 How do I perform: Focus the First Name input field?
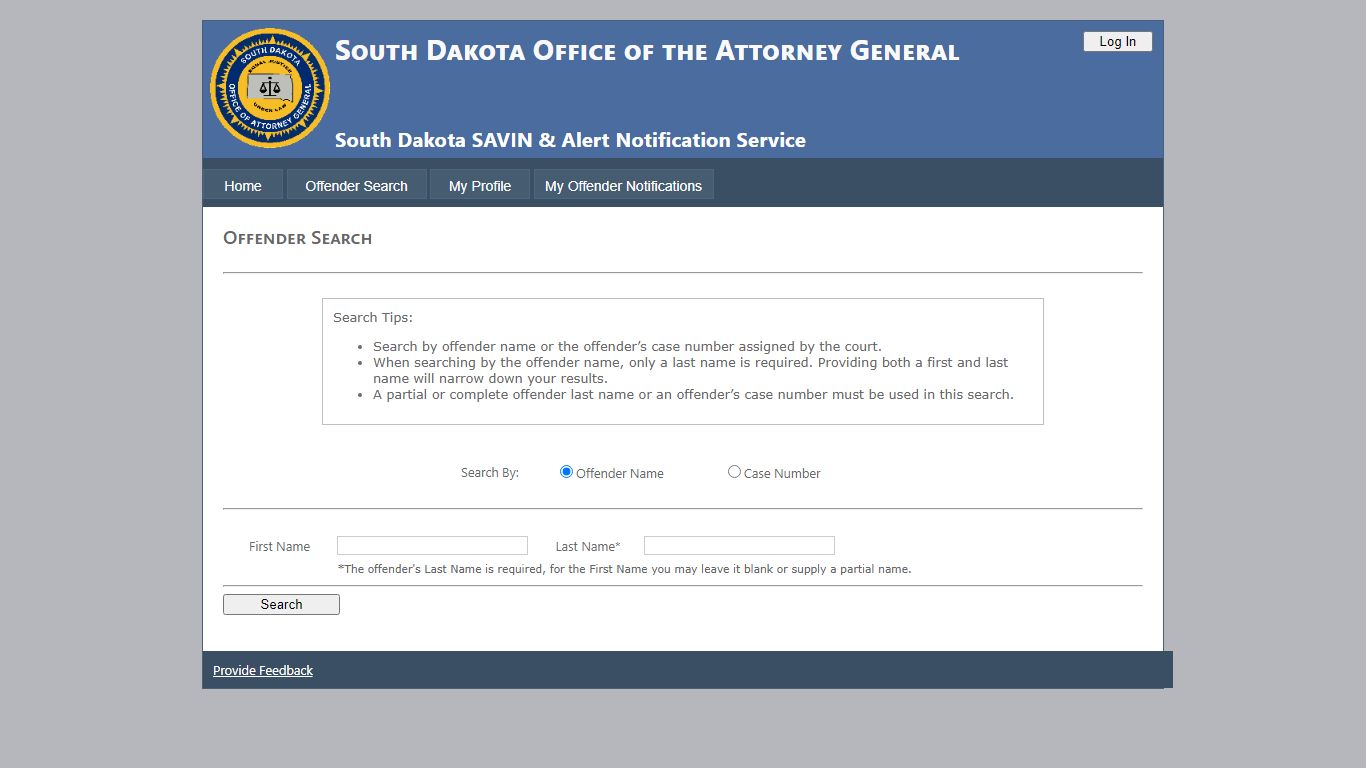tap(432, 546)
